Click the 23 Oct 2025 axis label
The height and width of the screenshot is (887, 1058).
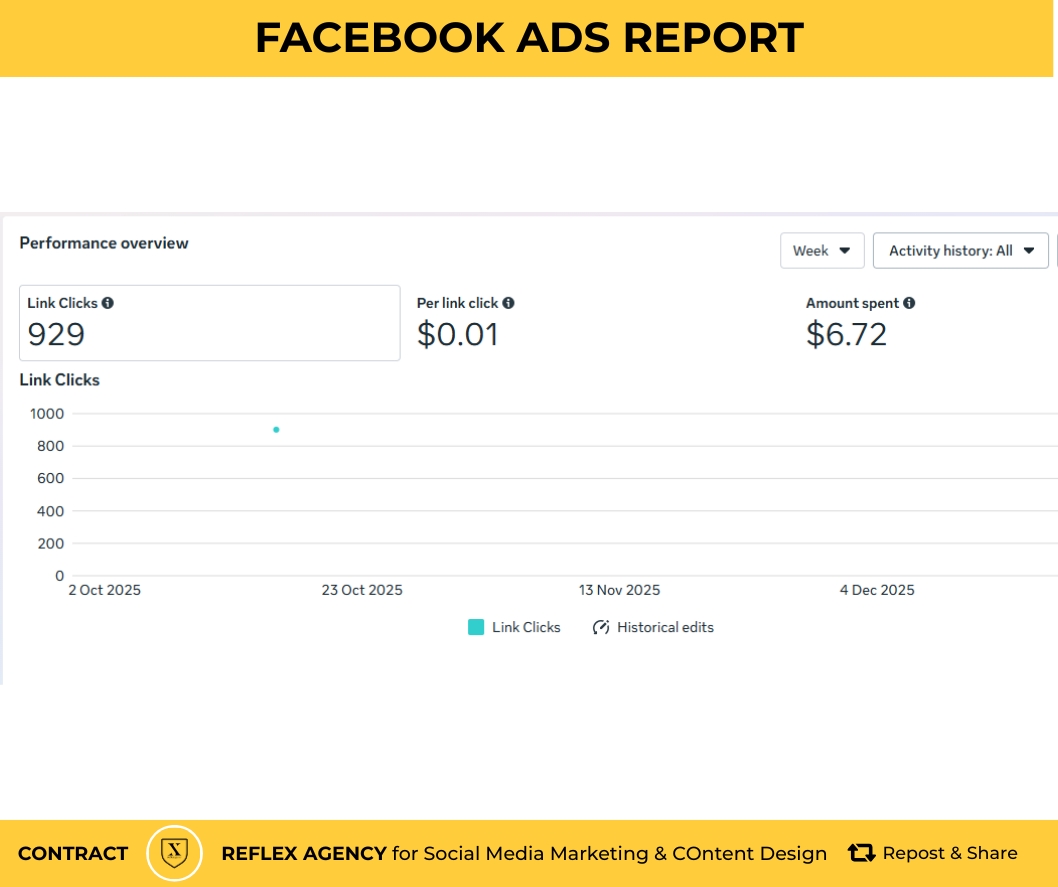(x=362, y=590)
